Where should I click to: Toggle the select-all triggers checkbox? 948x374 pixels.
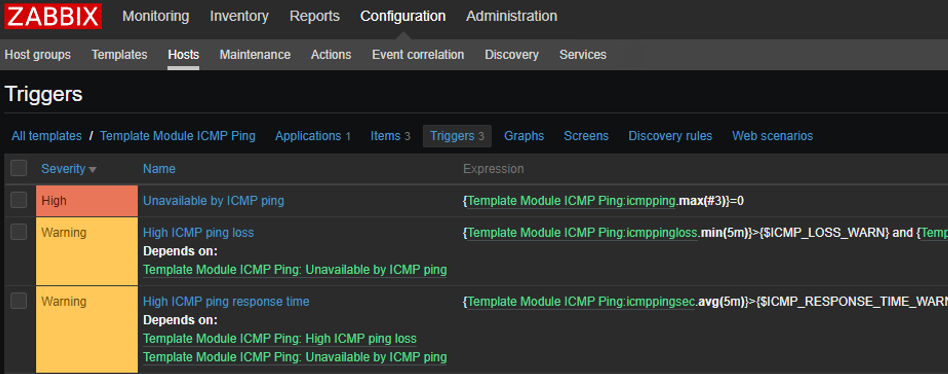pos(19,168)
